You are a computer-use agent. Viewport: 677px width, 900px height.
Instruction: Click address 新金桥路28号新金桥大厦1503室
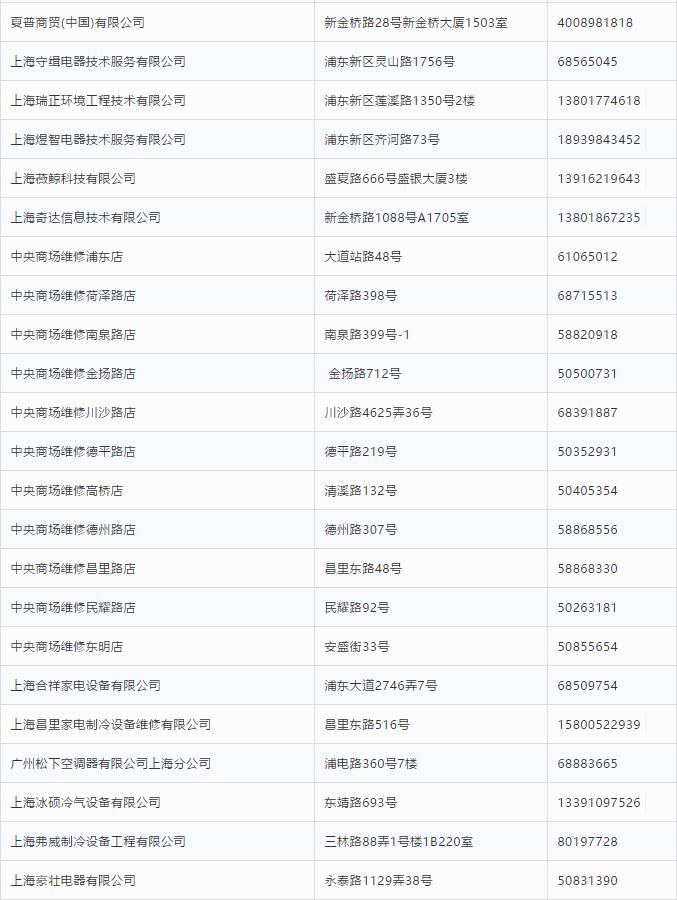pyautogui.click(x=416, y=22)
